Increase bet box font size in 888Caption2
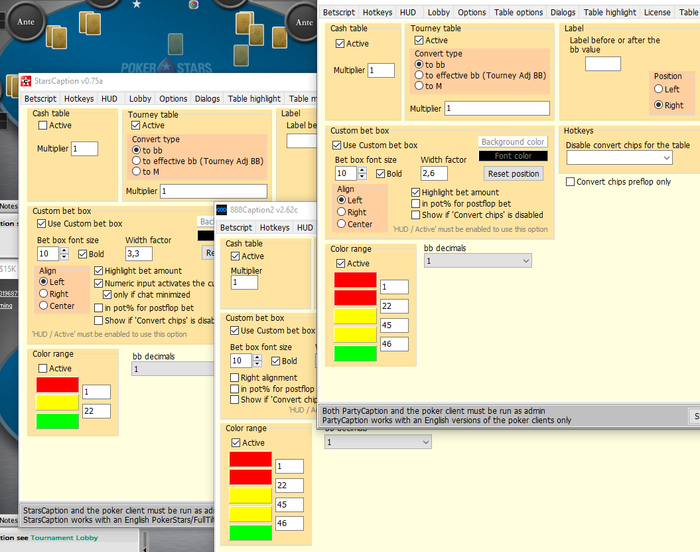Image resolution: width=700 pixels, height=552 pixels. point(258,357)
